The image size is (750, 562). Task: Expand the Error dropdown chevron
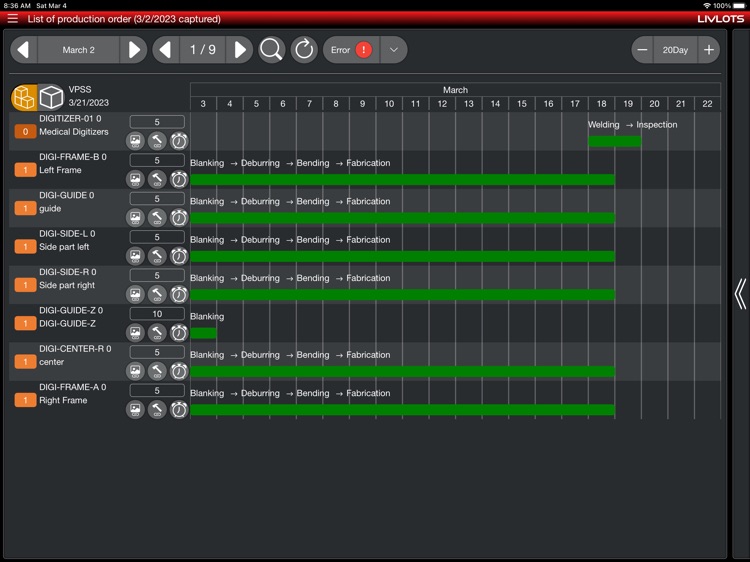tap(394, 50)
